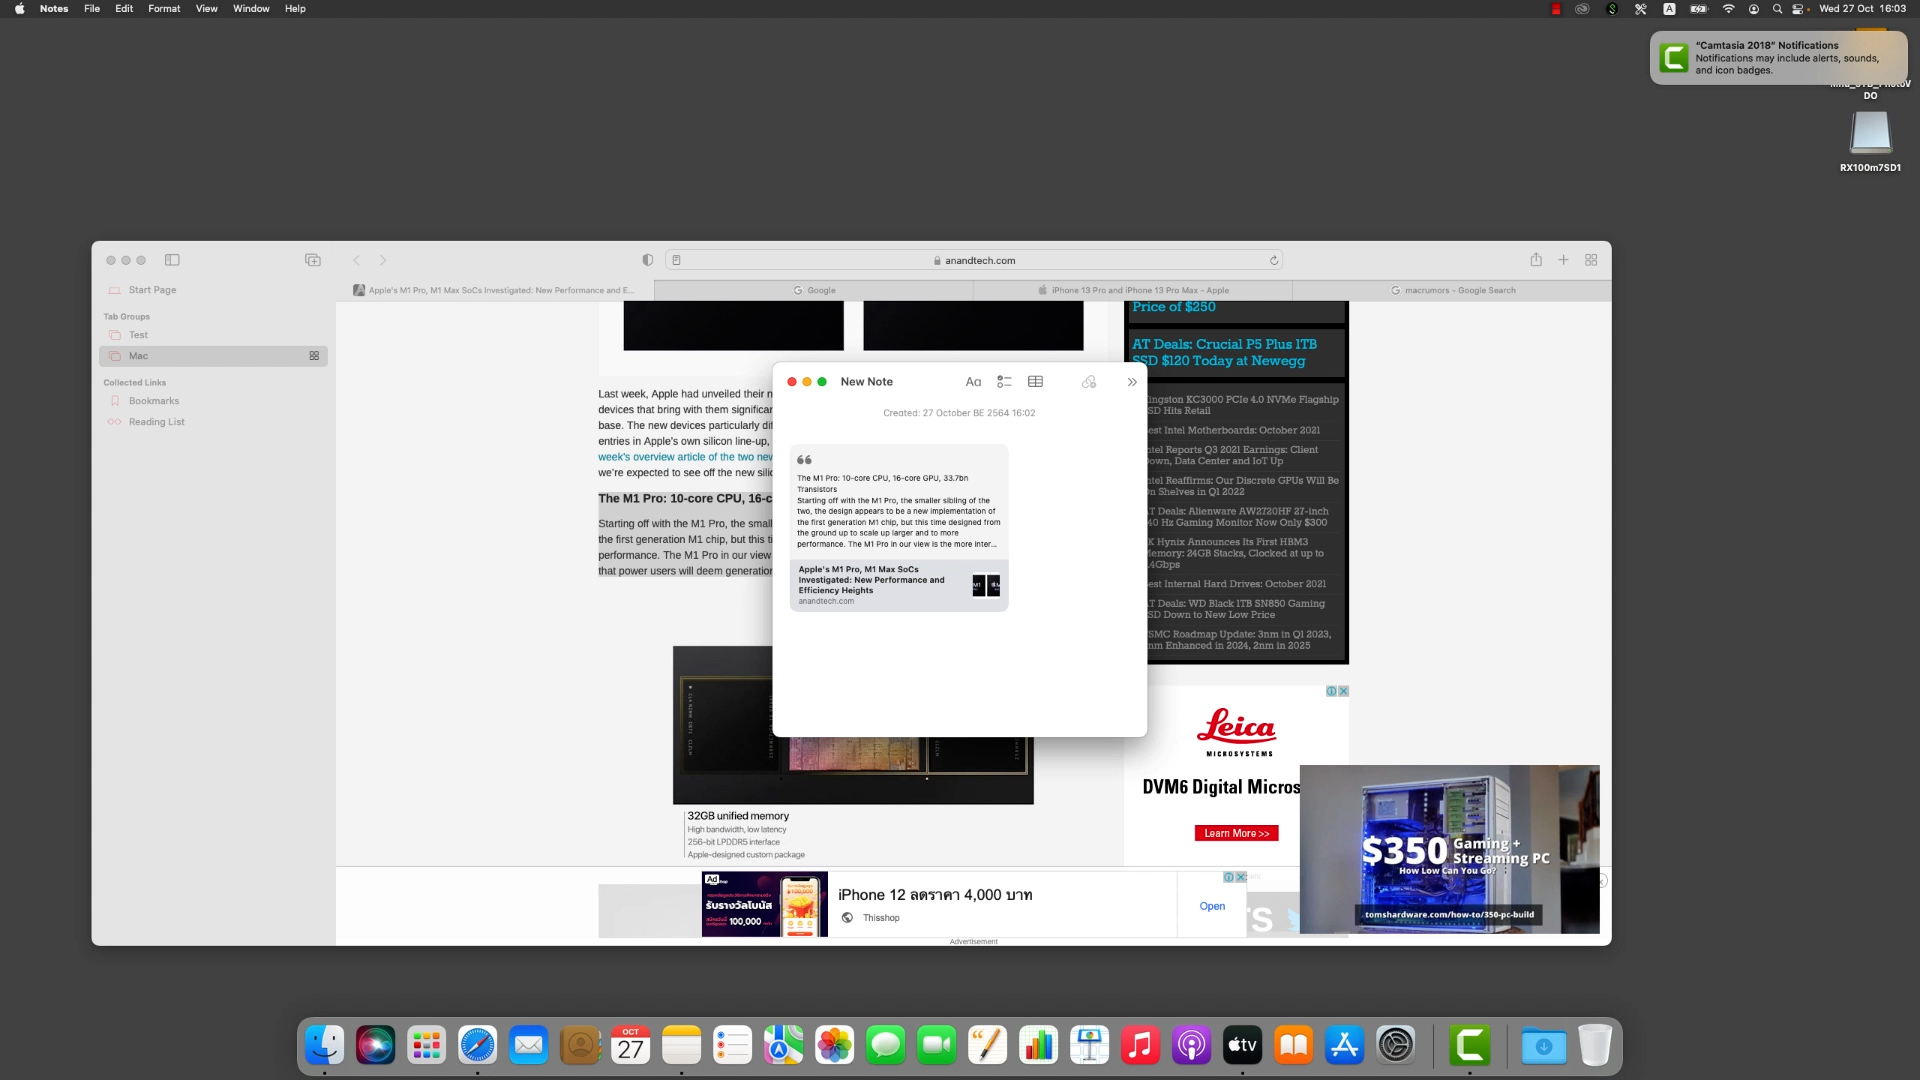Click the Safari share icon

click(1535, 260)
